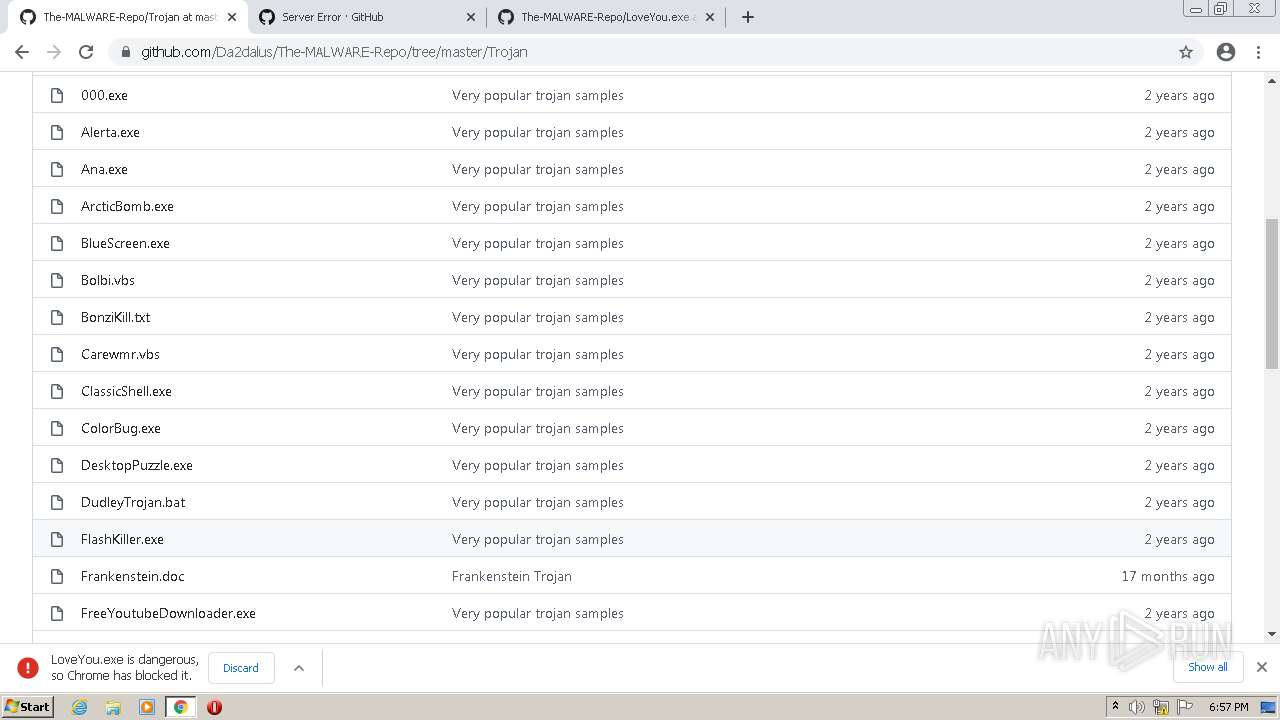1280x720 pixels.
Task: Show all downloads
Action: point(1208,667)
